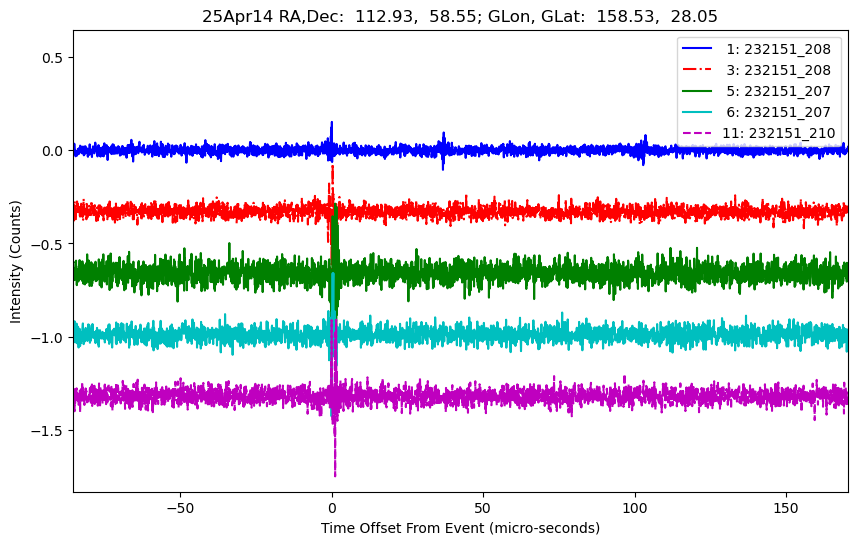The width and height of the screenshot is (858, 545).
Task: Click the 'Intensity (Counts)' y-axis label
Action: coord(15,262)
